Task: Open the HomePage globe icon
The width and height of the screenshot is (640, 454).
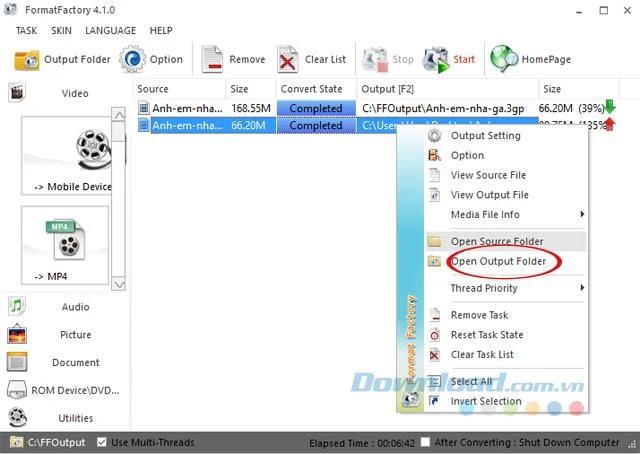Action: [504, 59]
